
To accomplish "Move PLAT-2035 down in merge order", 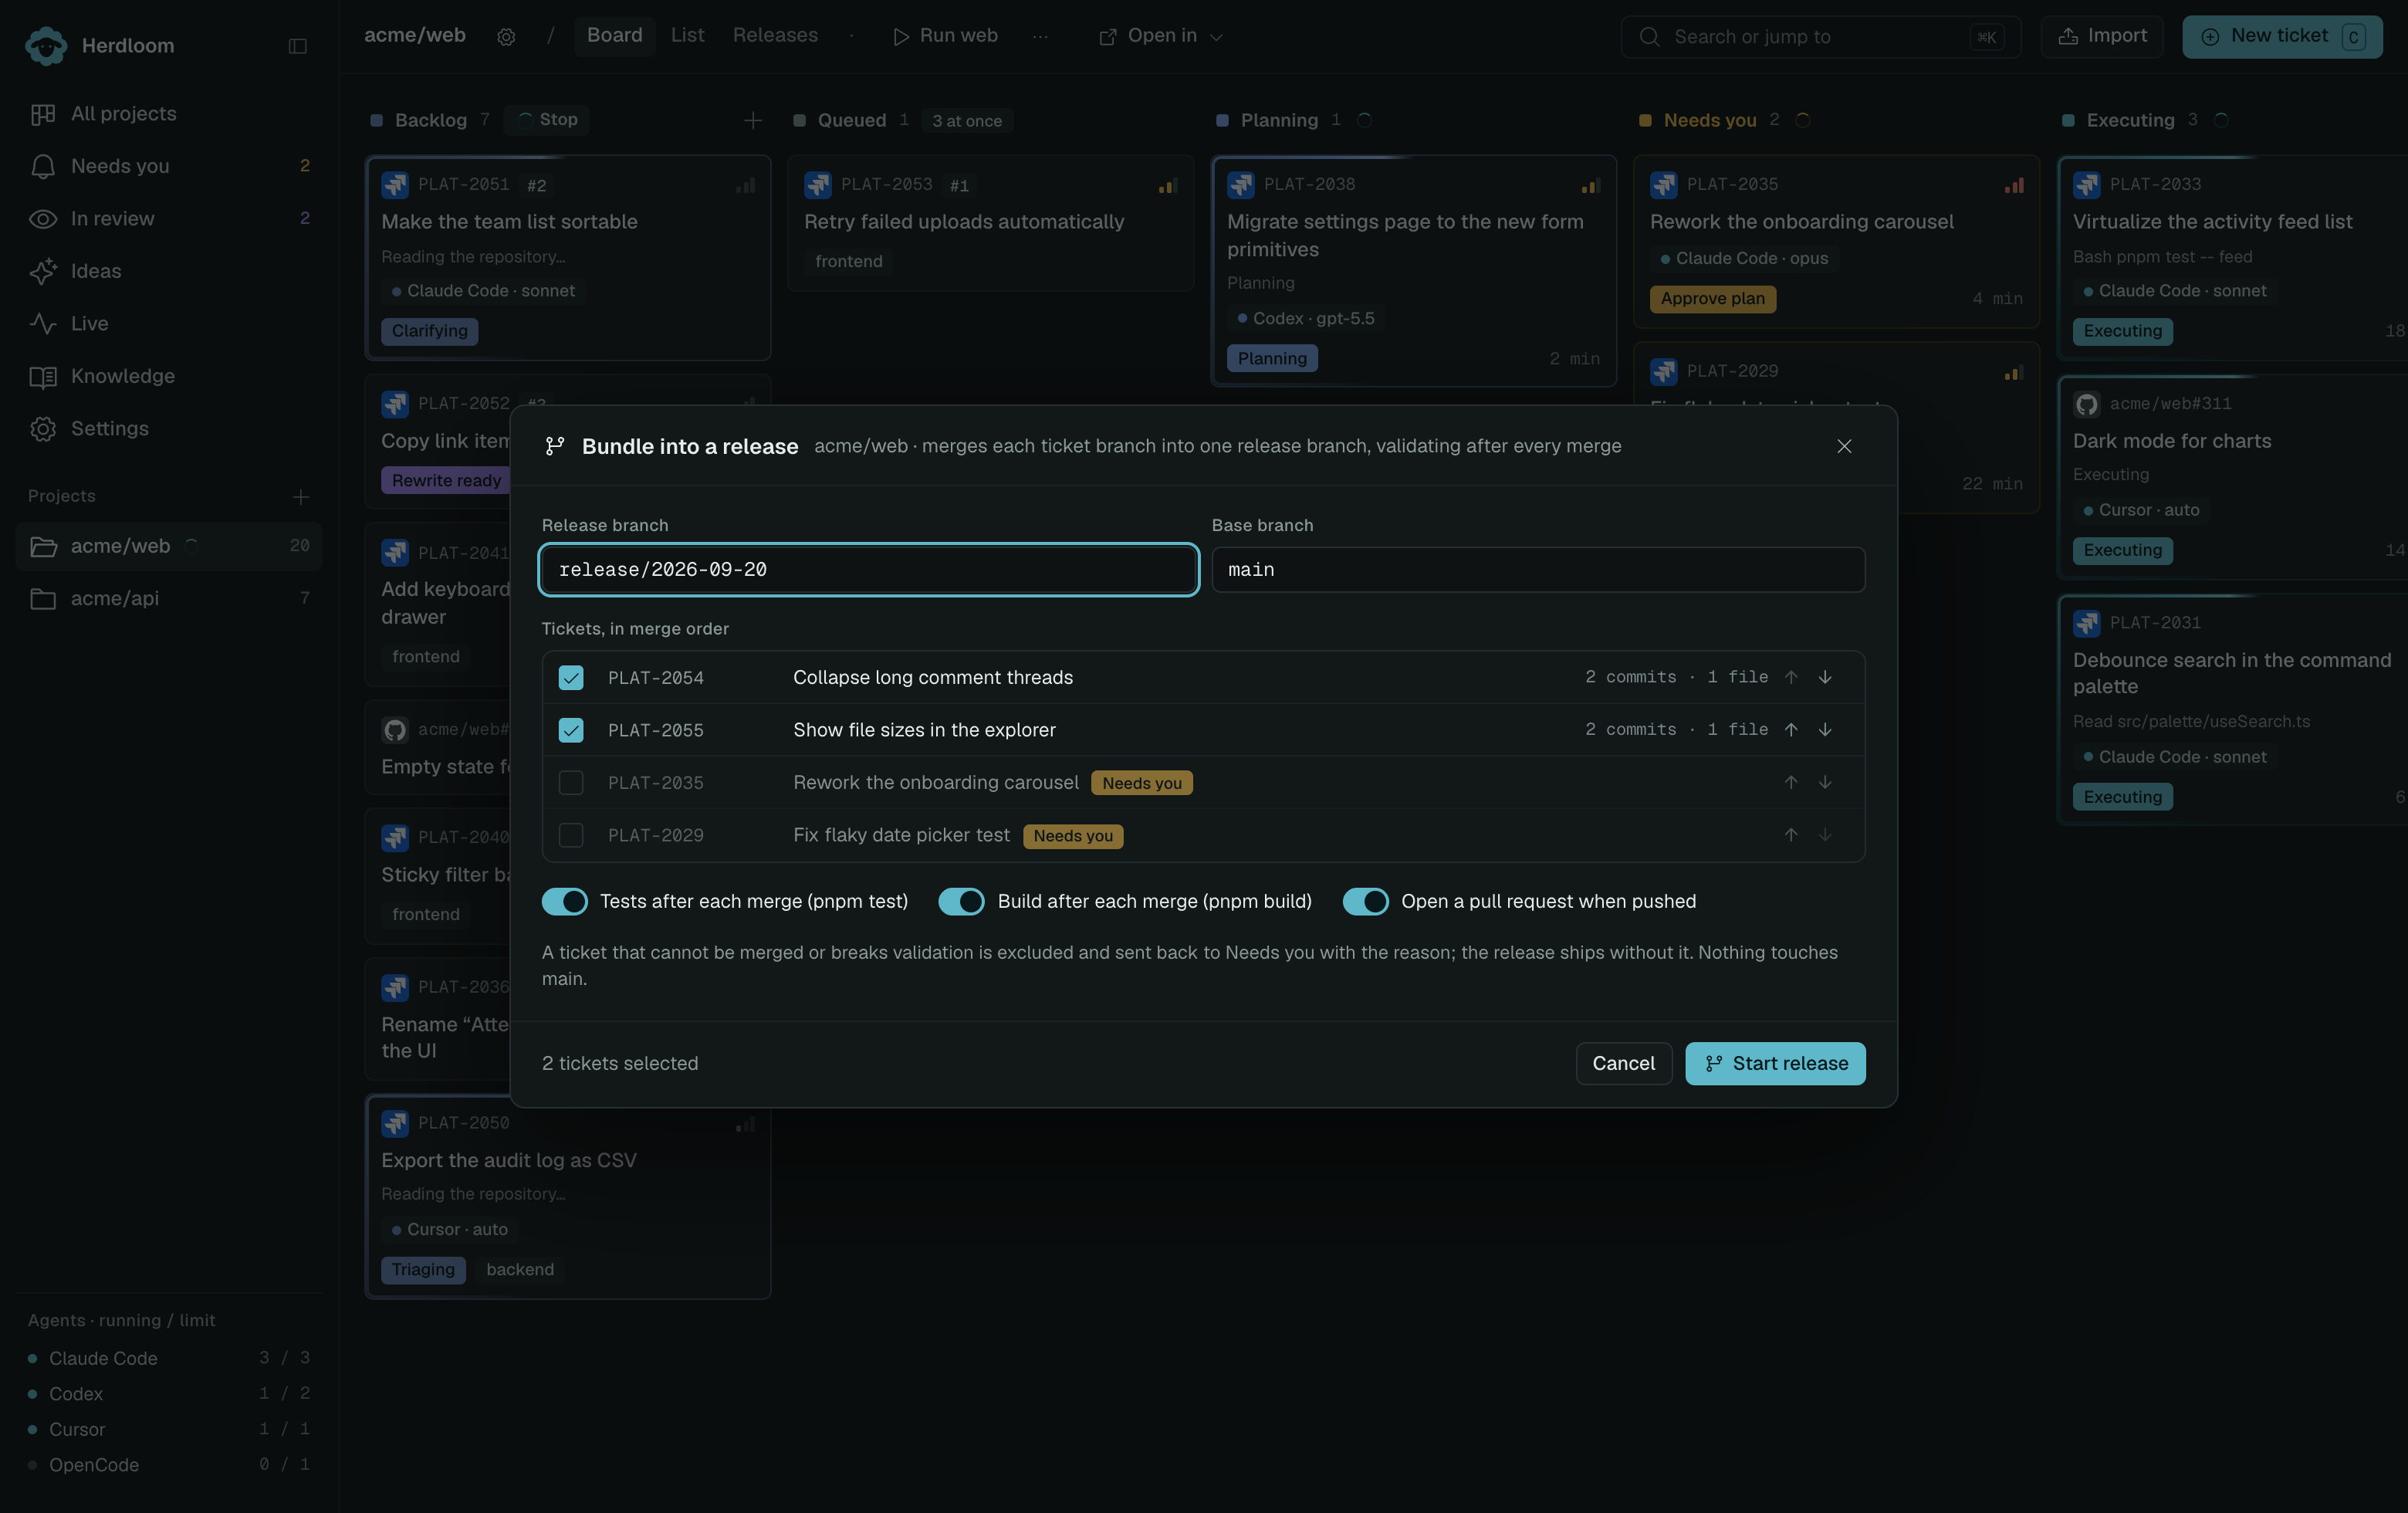I will (1825, 782).
